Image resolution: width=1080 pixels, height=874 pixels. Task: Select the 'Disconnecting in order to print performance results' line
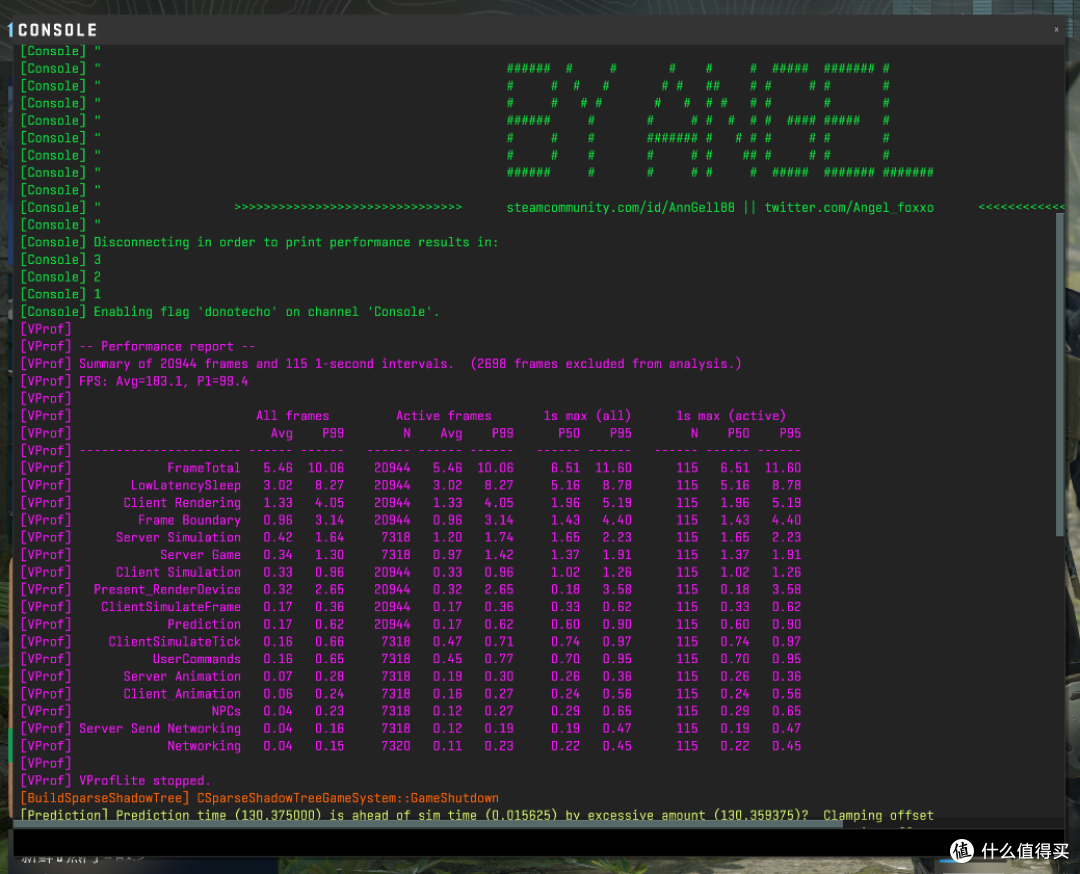coord(259,242)
